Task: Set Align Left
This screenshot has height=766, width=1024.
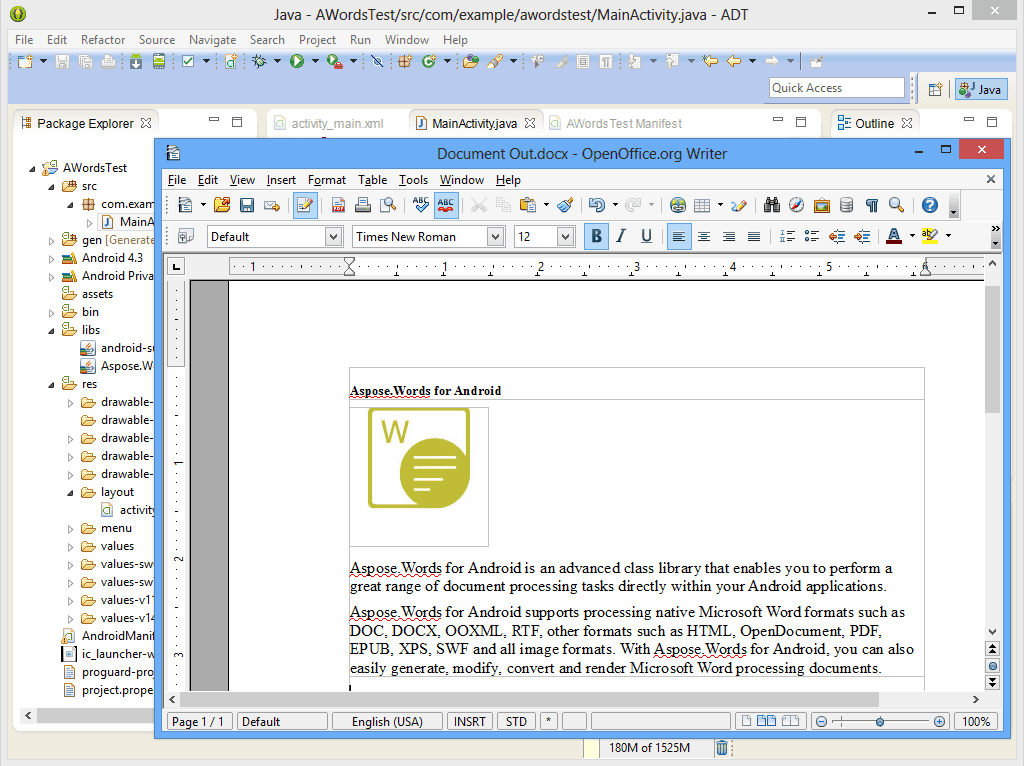Action: [679, 236]
